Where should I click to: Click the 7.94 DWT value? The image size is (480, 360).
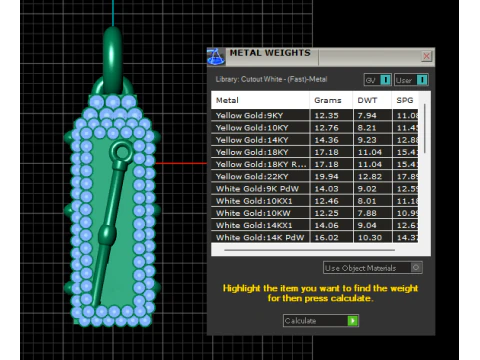[x=367, y=116]
